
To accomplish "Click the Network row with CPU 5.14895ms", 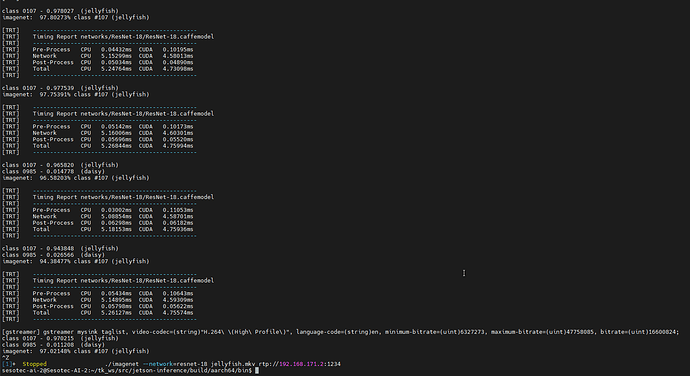I will click(98, 300).
